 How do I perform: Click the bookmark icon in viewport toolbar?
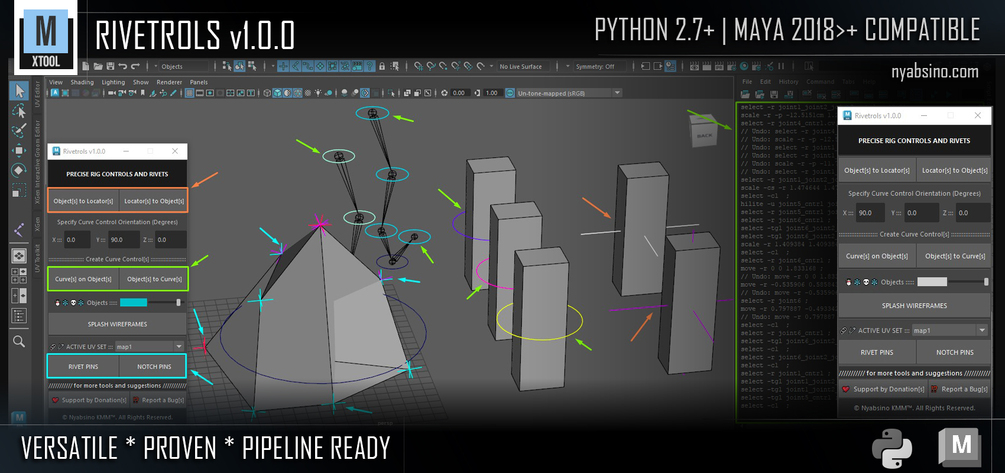142,93
